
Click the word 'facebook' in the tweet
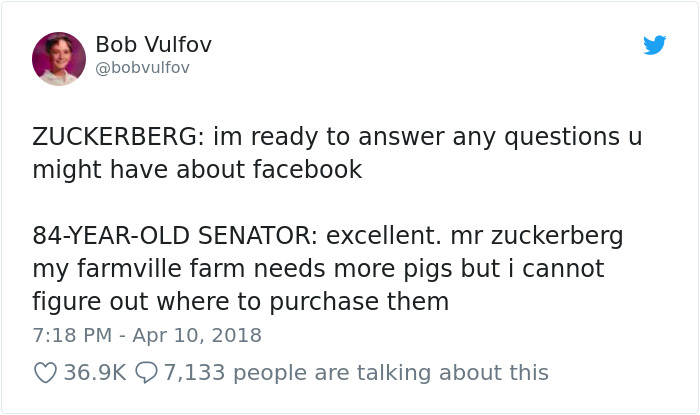(308, 170)
